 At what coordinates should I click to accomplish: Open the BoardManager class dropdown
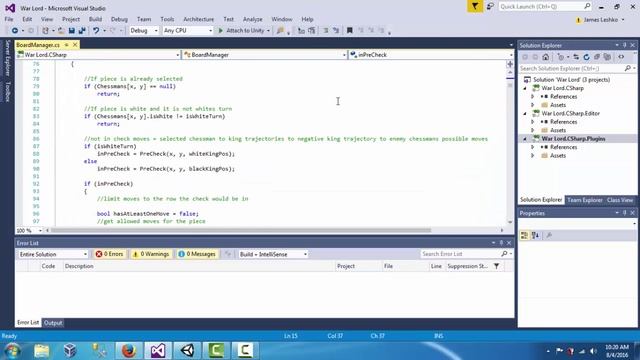click(x=264, y=55)
